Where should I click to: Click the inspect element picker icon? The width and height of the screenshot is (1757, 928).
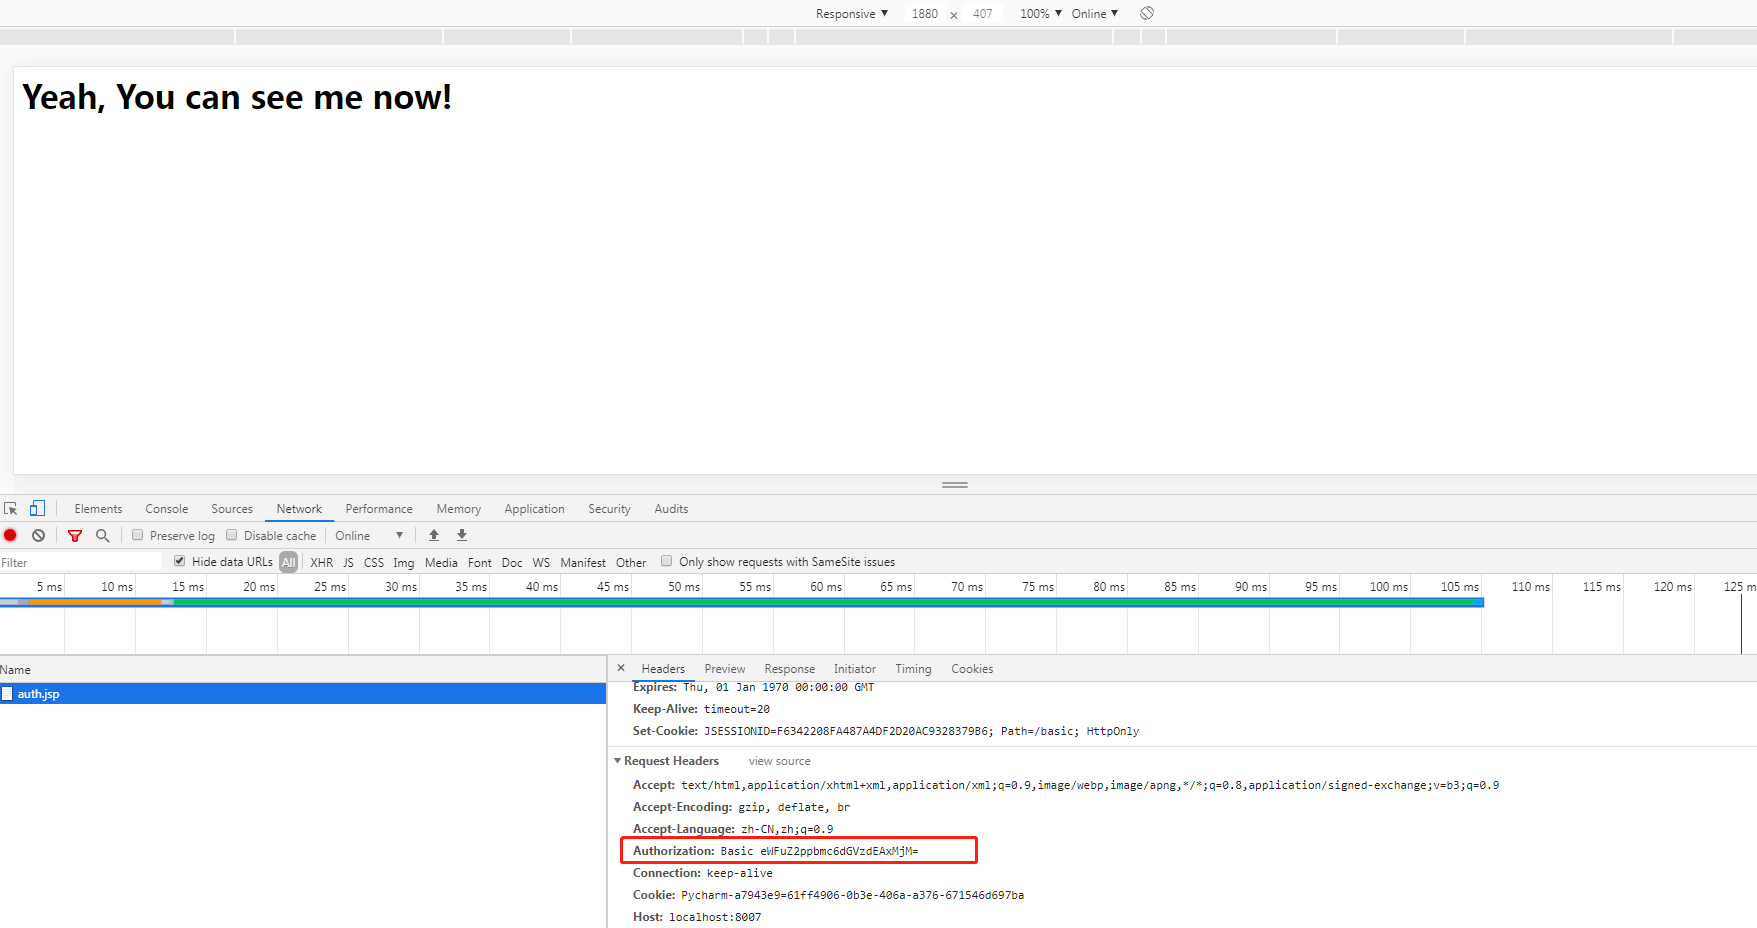11,509
